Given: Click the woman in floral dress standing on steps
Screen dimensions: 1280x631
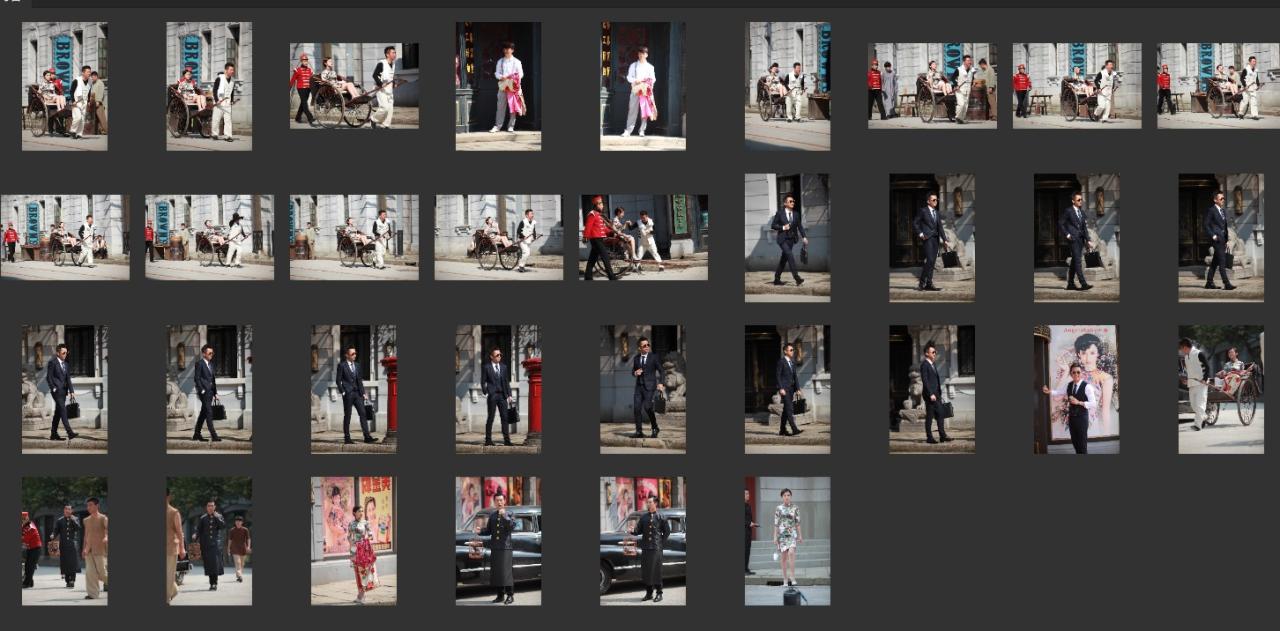Looking at the screenshot, I should coord(787,540).
